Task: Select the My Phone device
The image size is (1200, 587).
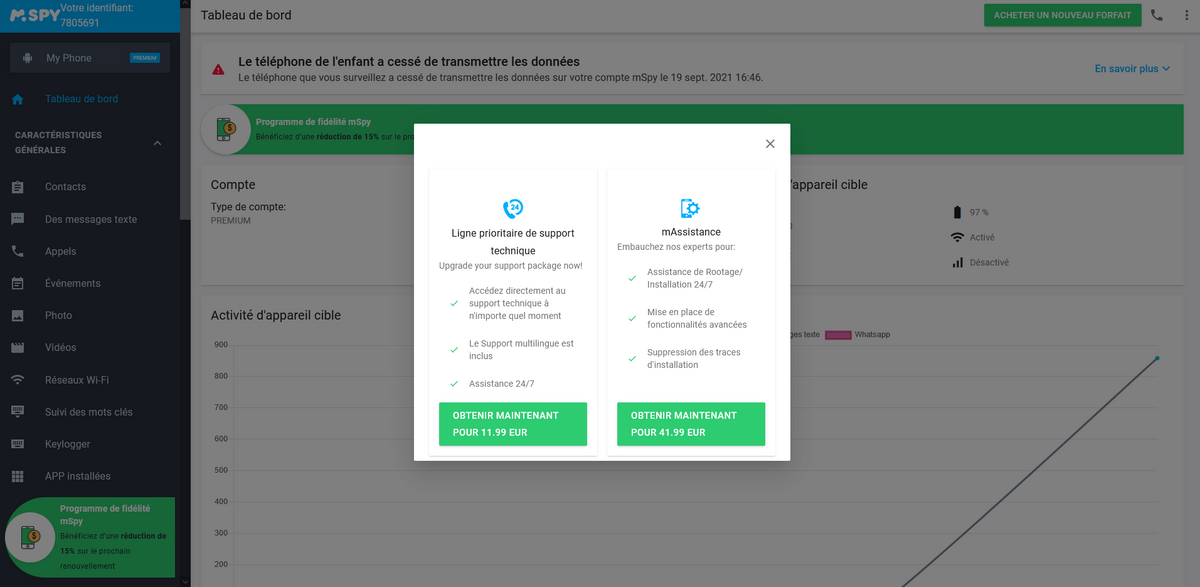Action: pos(90,58)
